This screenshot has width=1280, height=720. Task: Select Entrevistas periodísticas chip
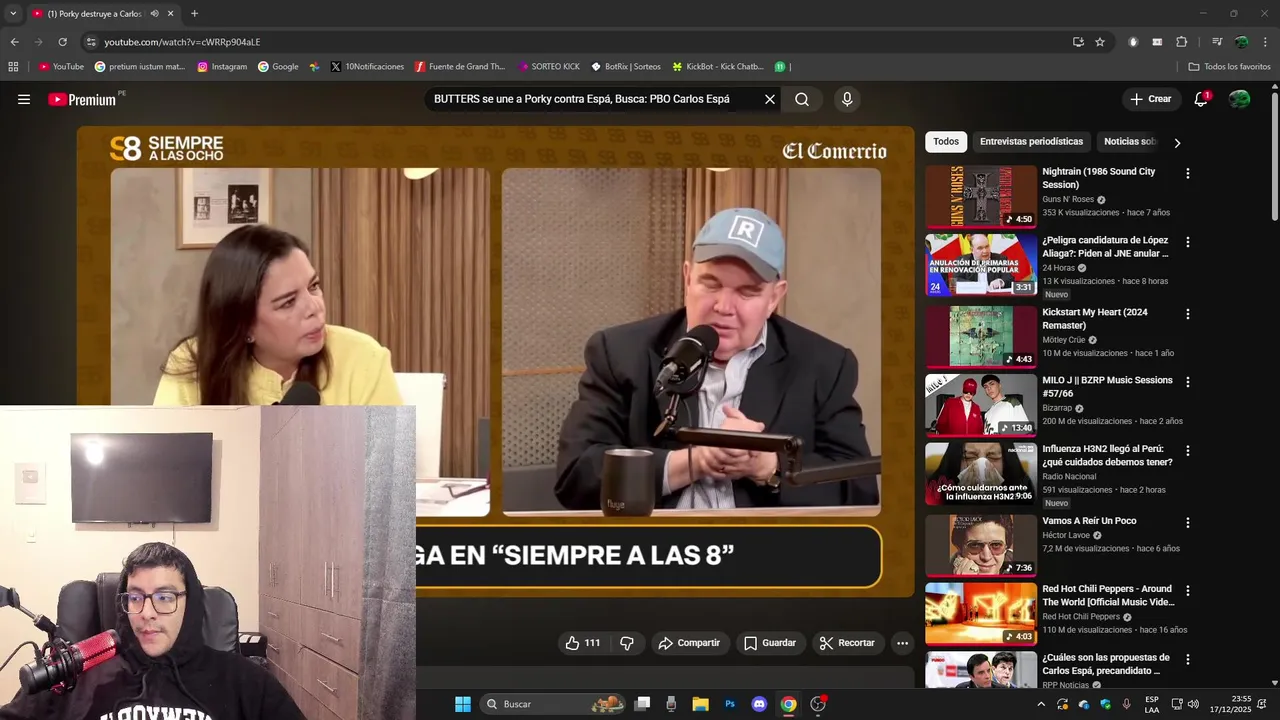pos(1031,142)
